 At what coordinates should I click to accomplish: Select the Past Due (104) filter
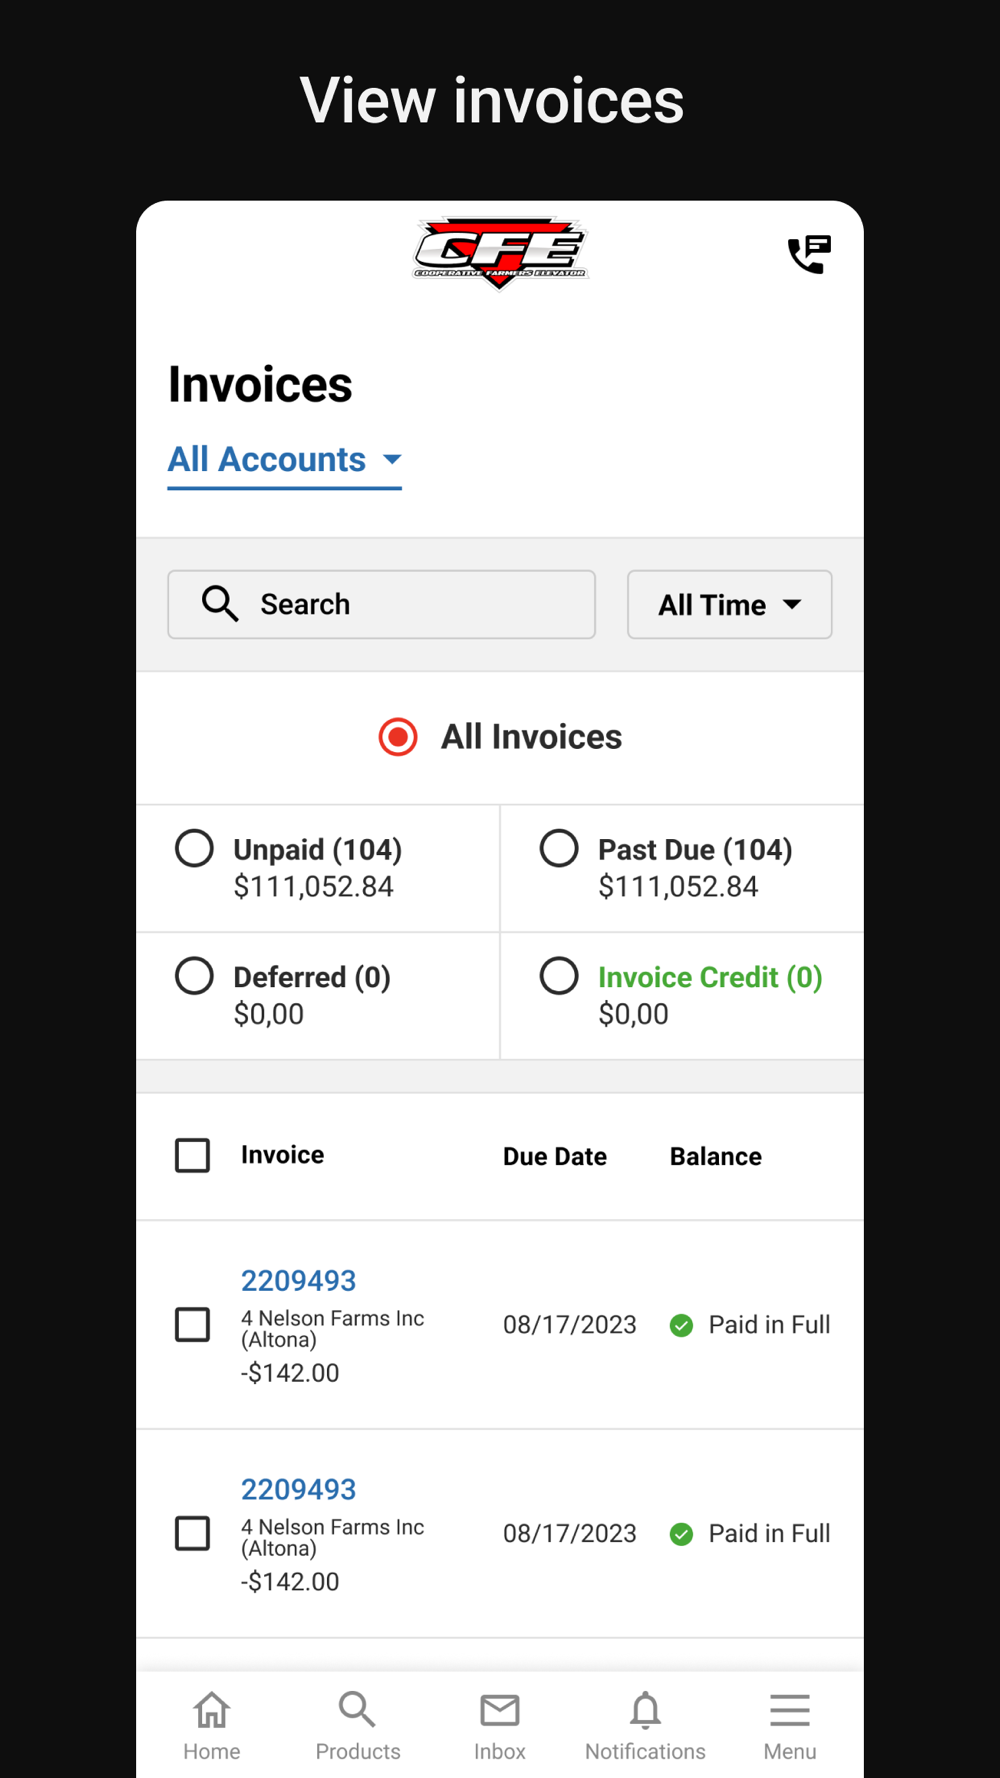tap(559, 848)
